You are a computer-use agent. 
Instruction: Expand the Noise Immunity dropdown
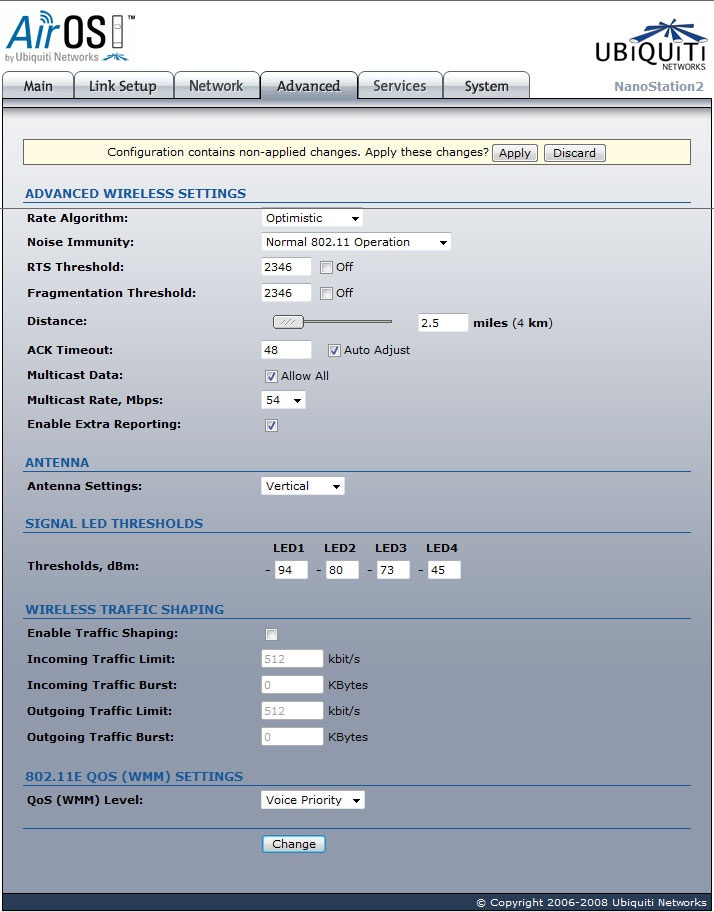coord(355,242)
